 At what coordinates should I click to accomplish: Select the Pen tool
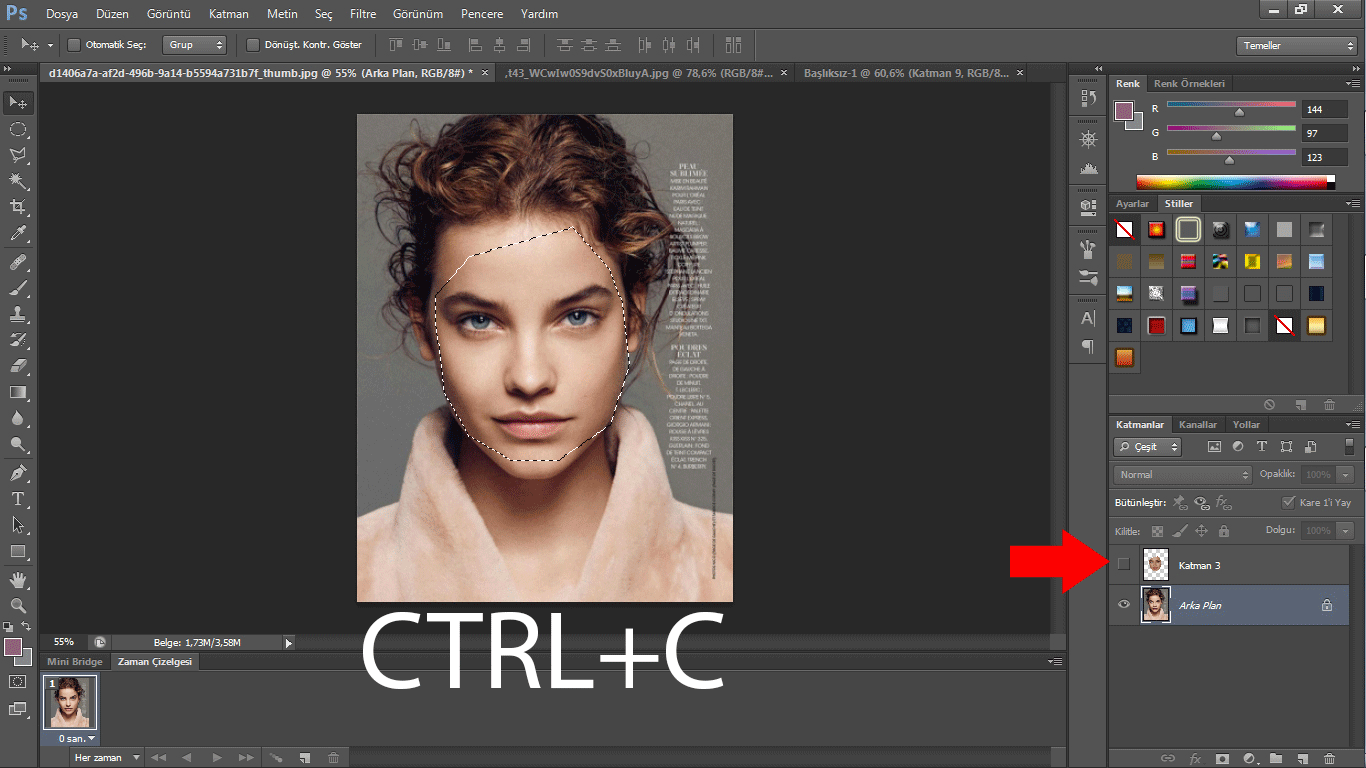(x=18, y=472)
